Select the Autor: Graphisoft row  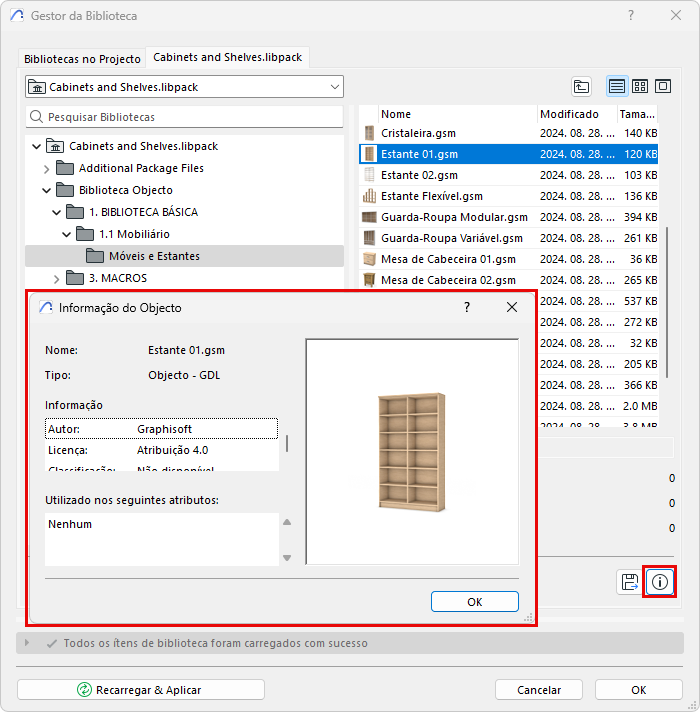[x=161, y=429]
